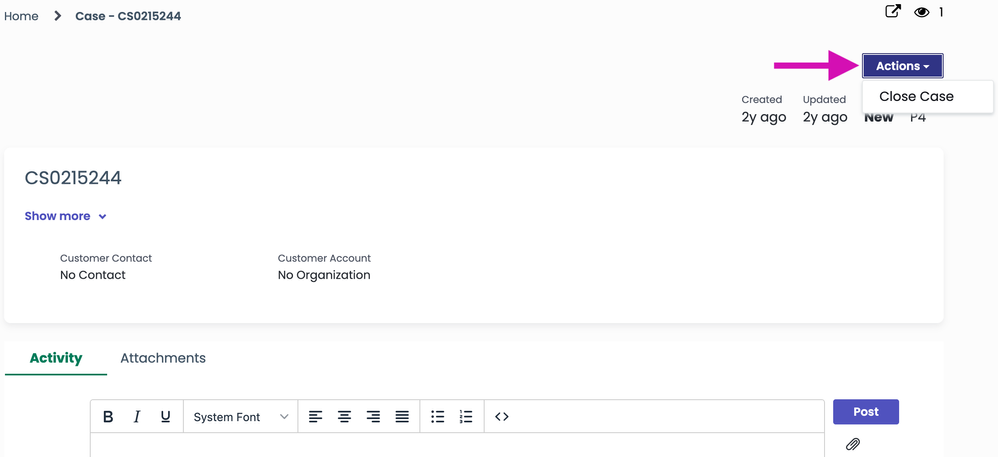Insert a bulleted list
This screenshot has width=998, height=457.
tap(437, 417)
